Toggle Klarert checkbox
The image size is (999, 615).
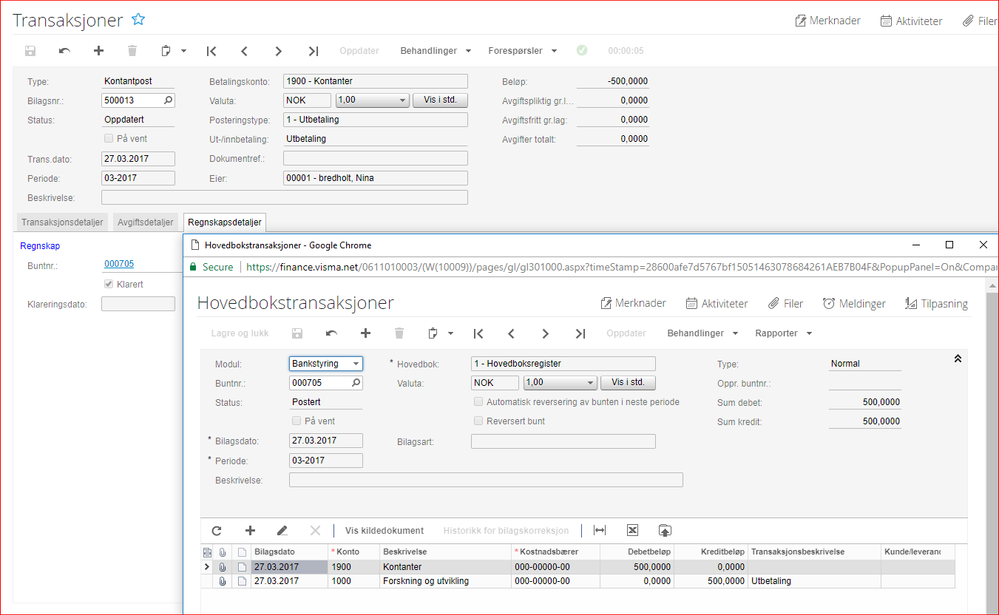pyautogui.click(x=108, y=284)
